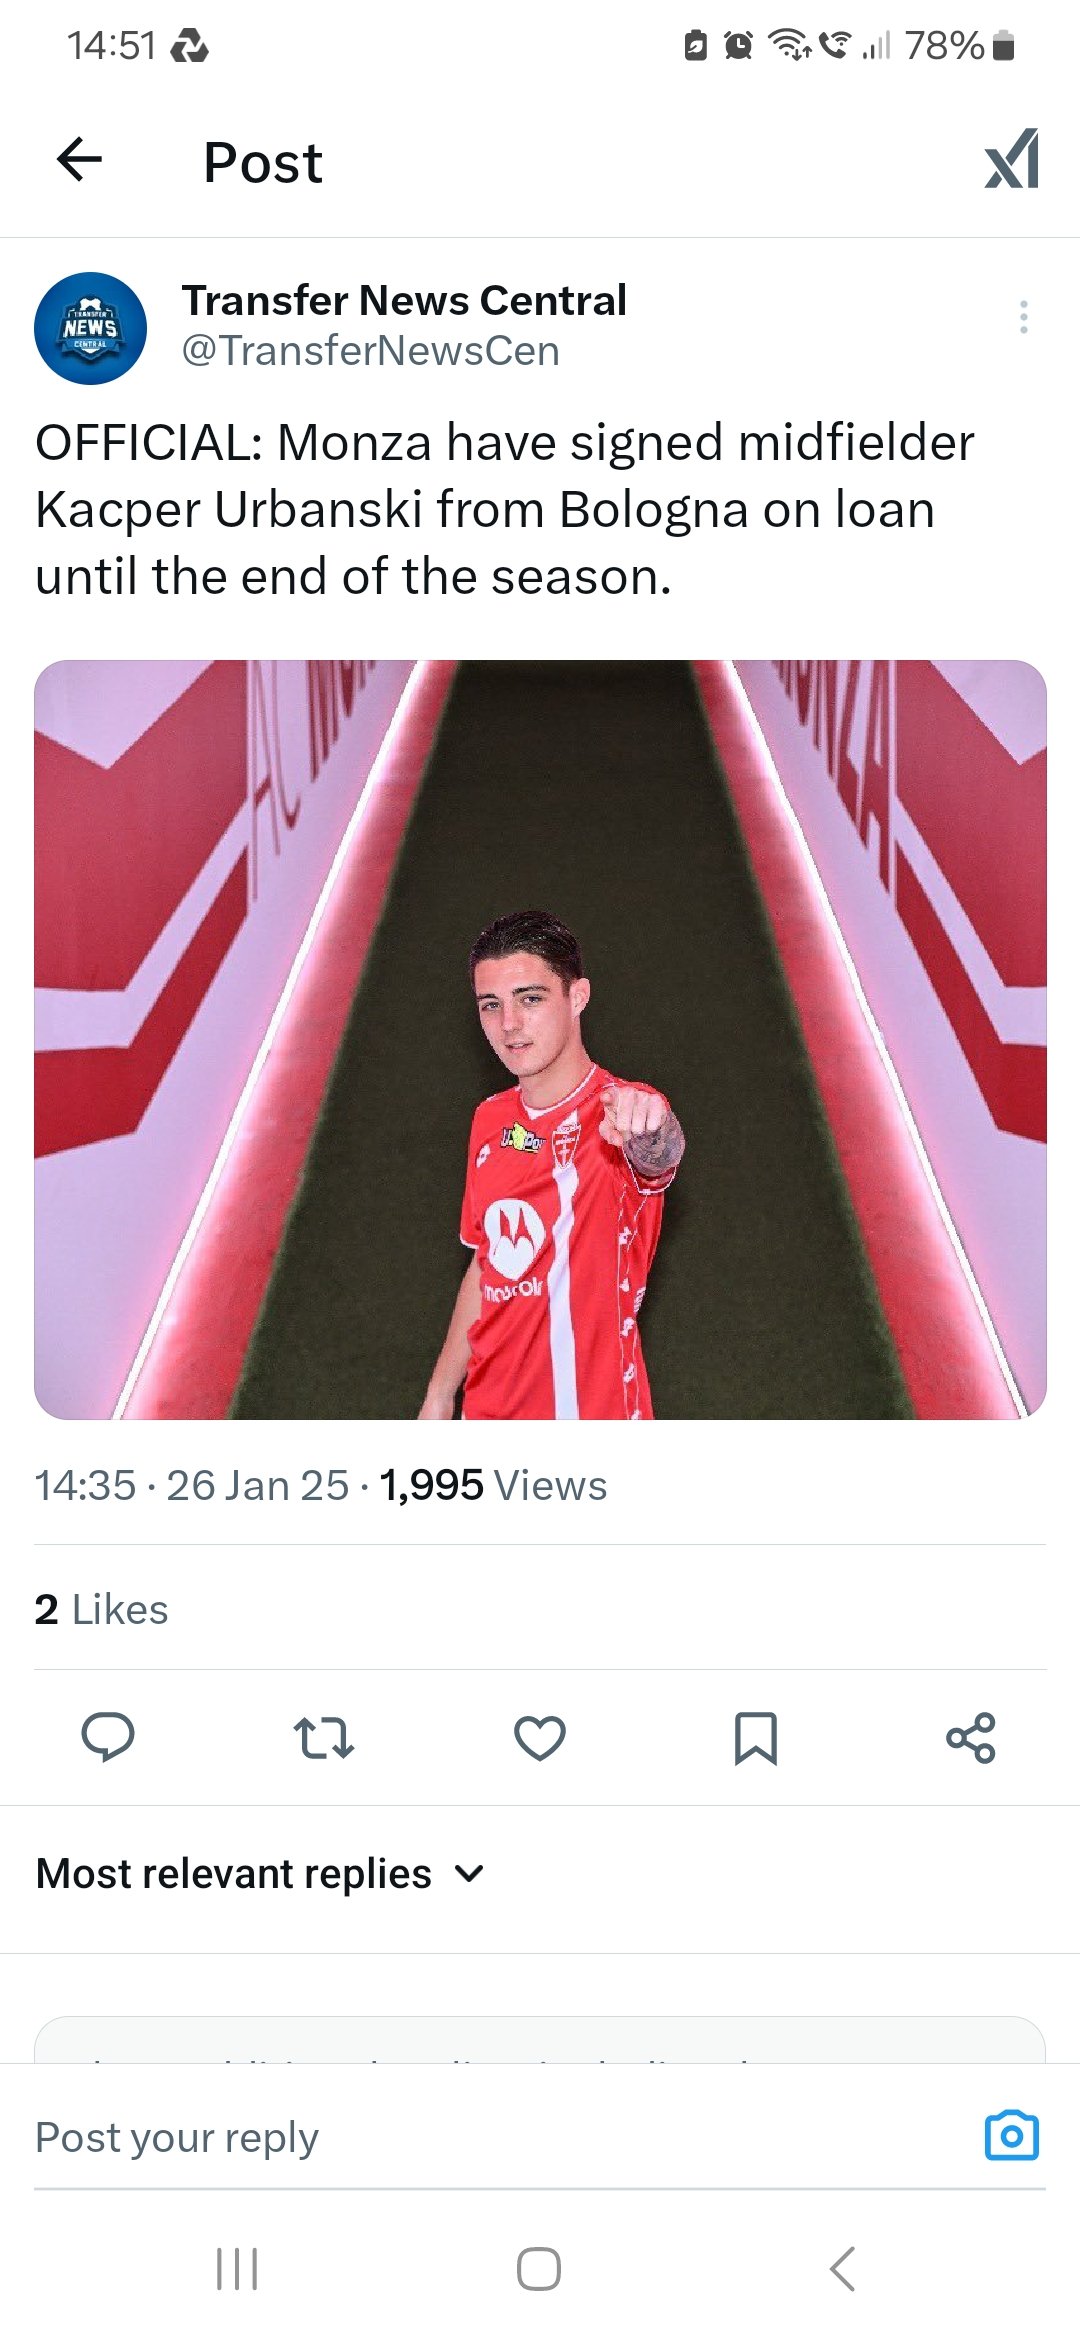Tap the camera icon in reply bar
1080x2340 pixels.
point(1012,2136)
